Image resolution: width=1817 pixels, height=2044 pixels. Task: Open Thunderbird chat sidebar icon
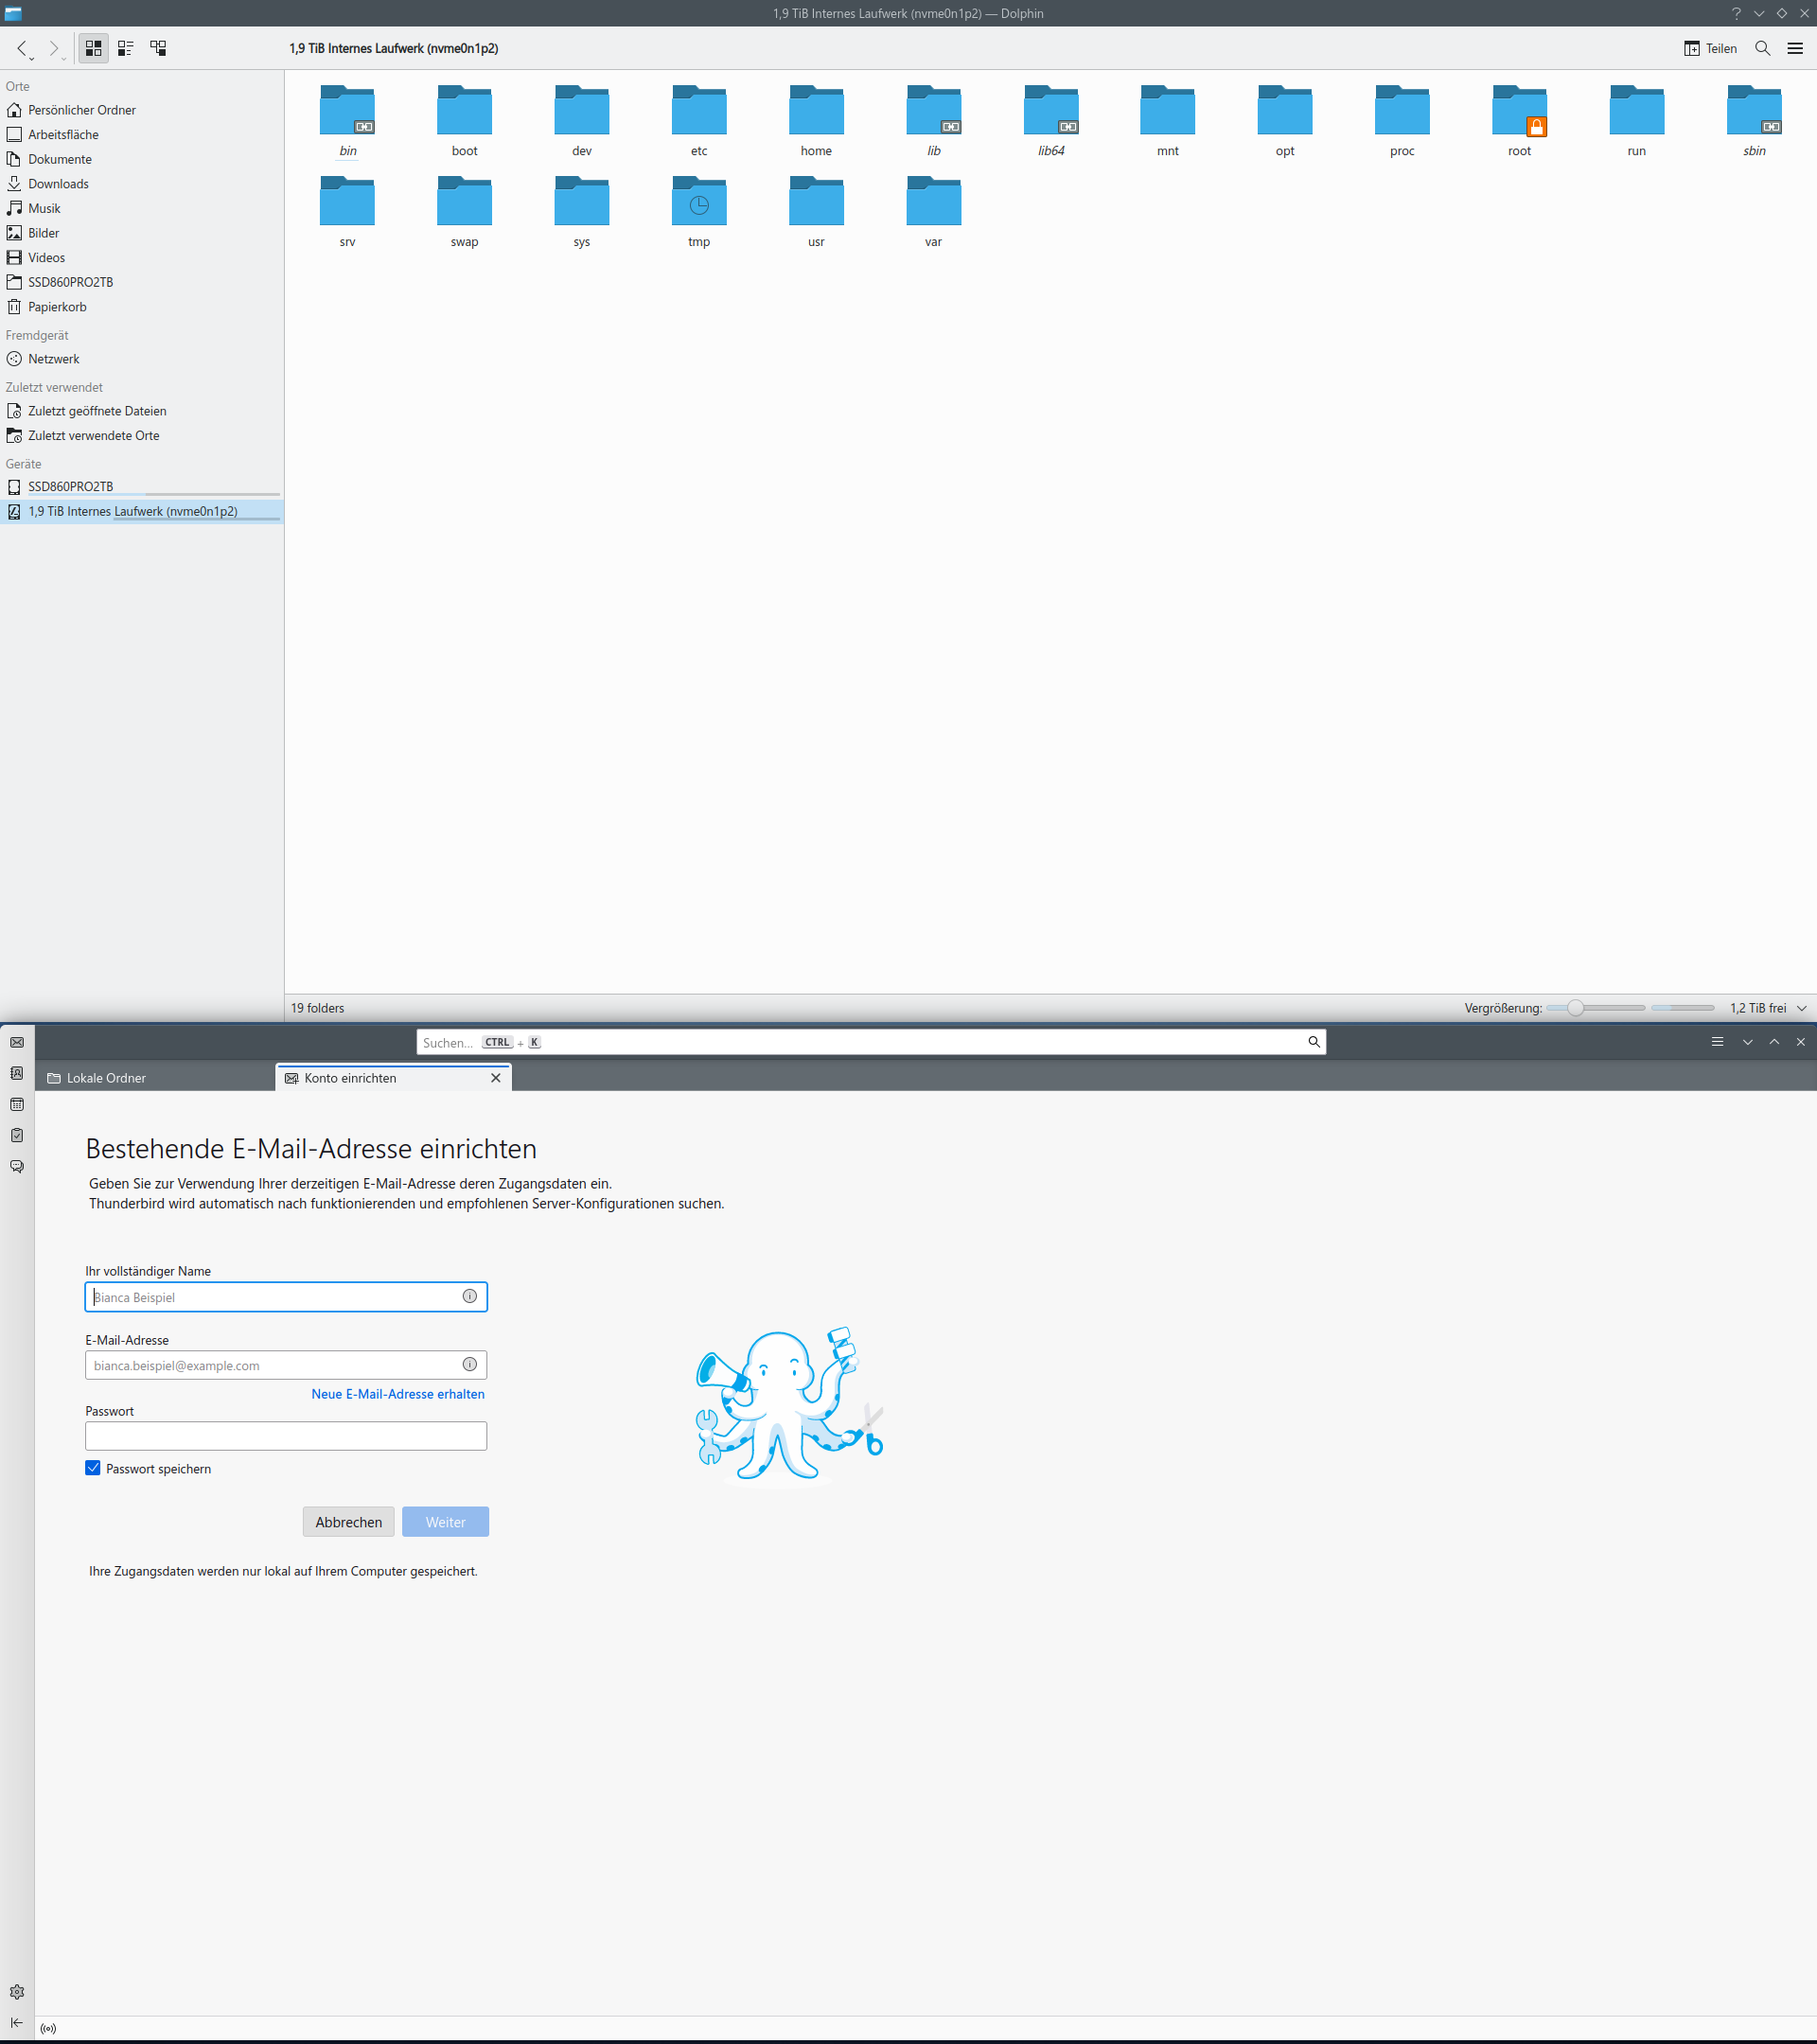[17, 1166]
